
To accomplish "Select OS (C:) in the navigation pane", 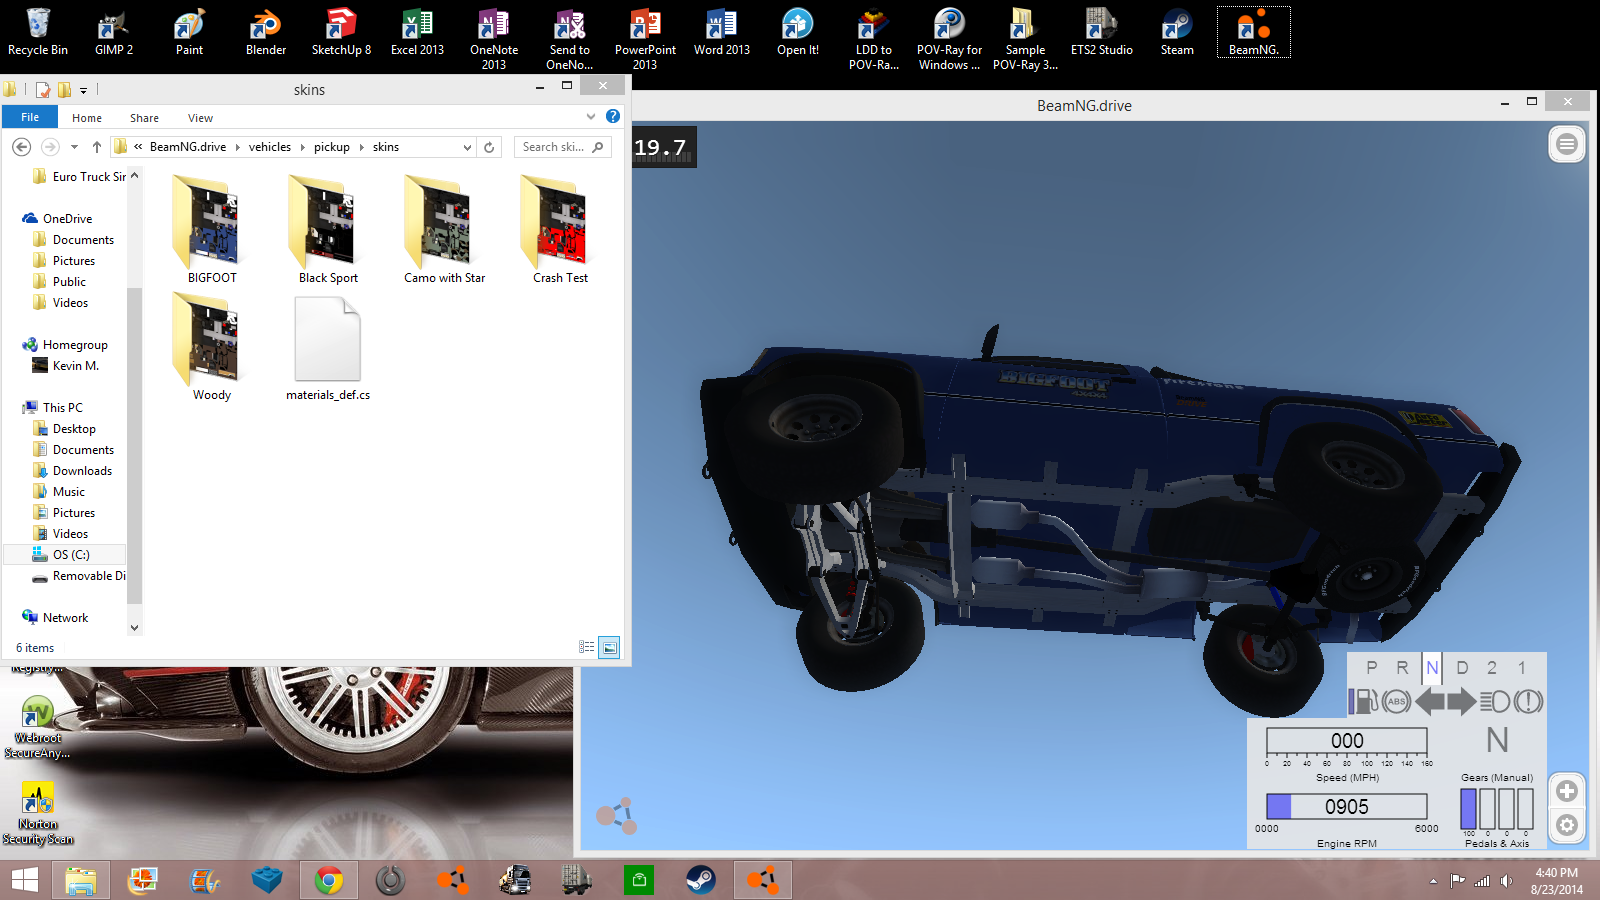I will pos(71,555).
